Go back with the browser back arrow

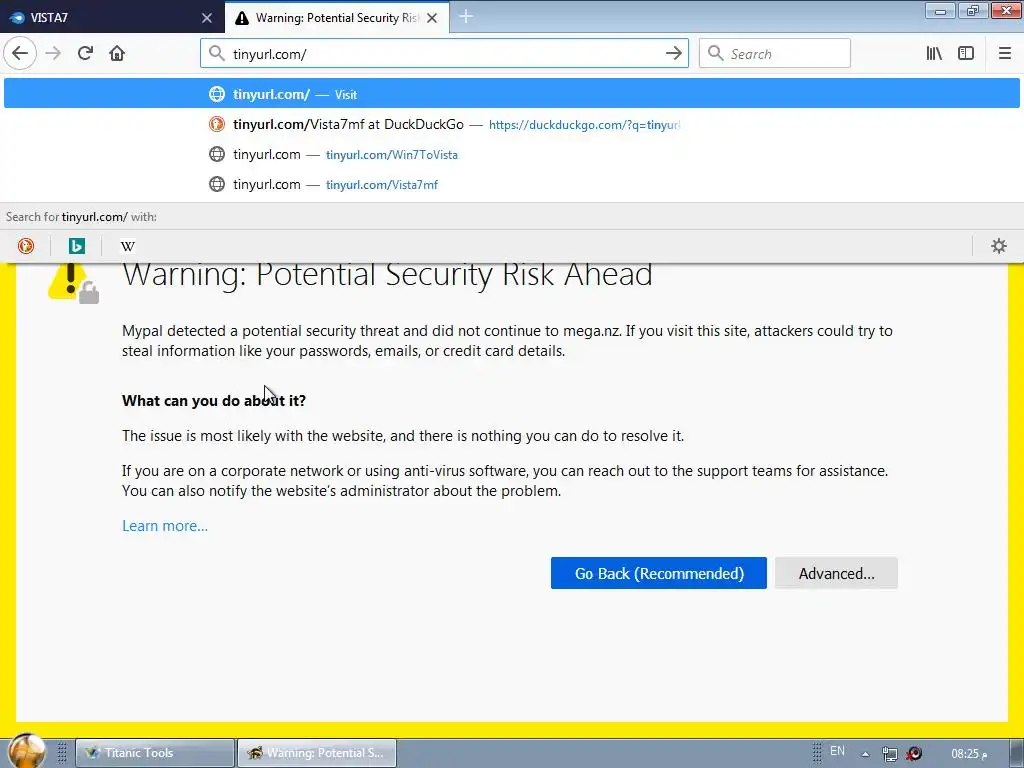tap(20, 53)
